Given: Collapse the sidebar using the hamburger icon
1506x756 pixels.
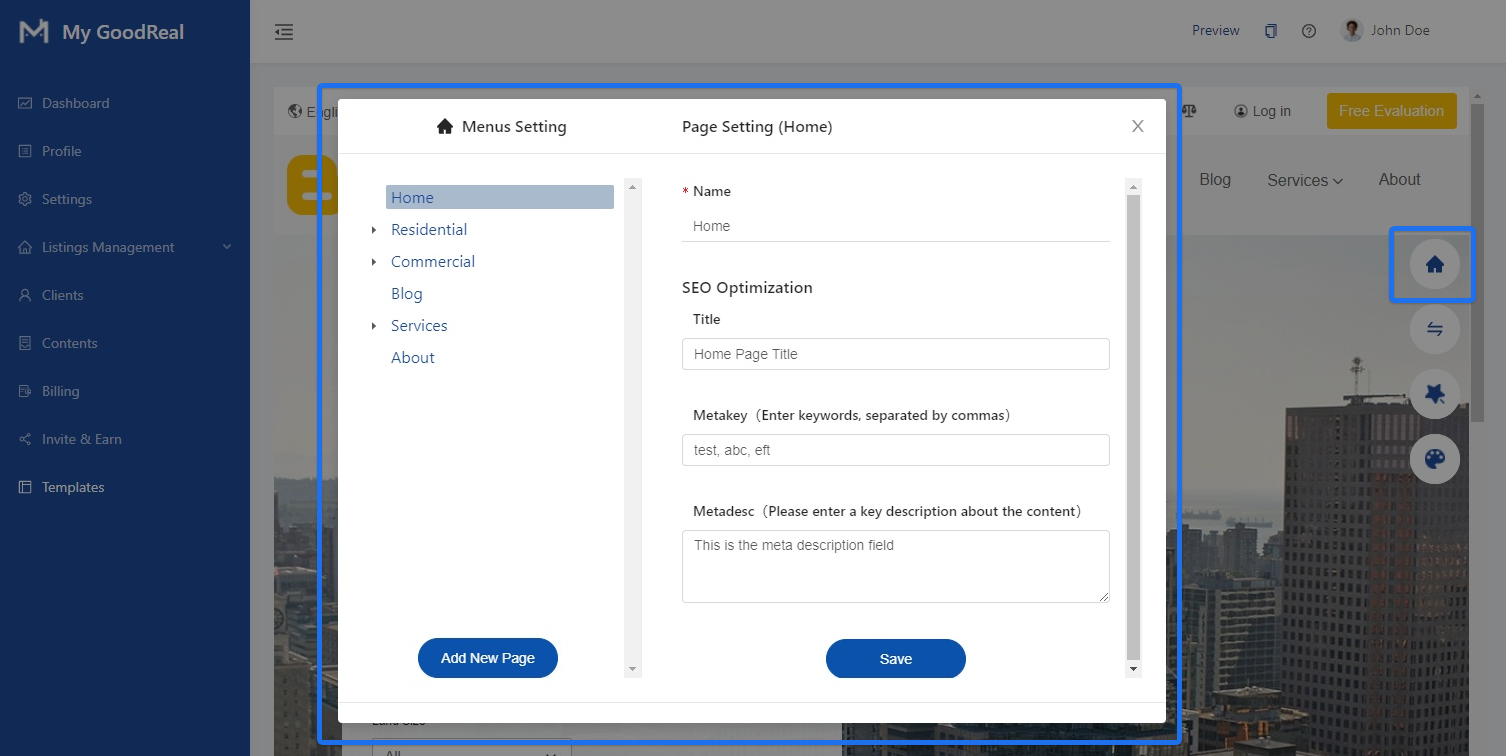Looking at the screenshot, I should [x=284, y=31].
